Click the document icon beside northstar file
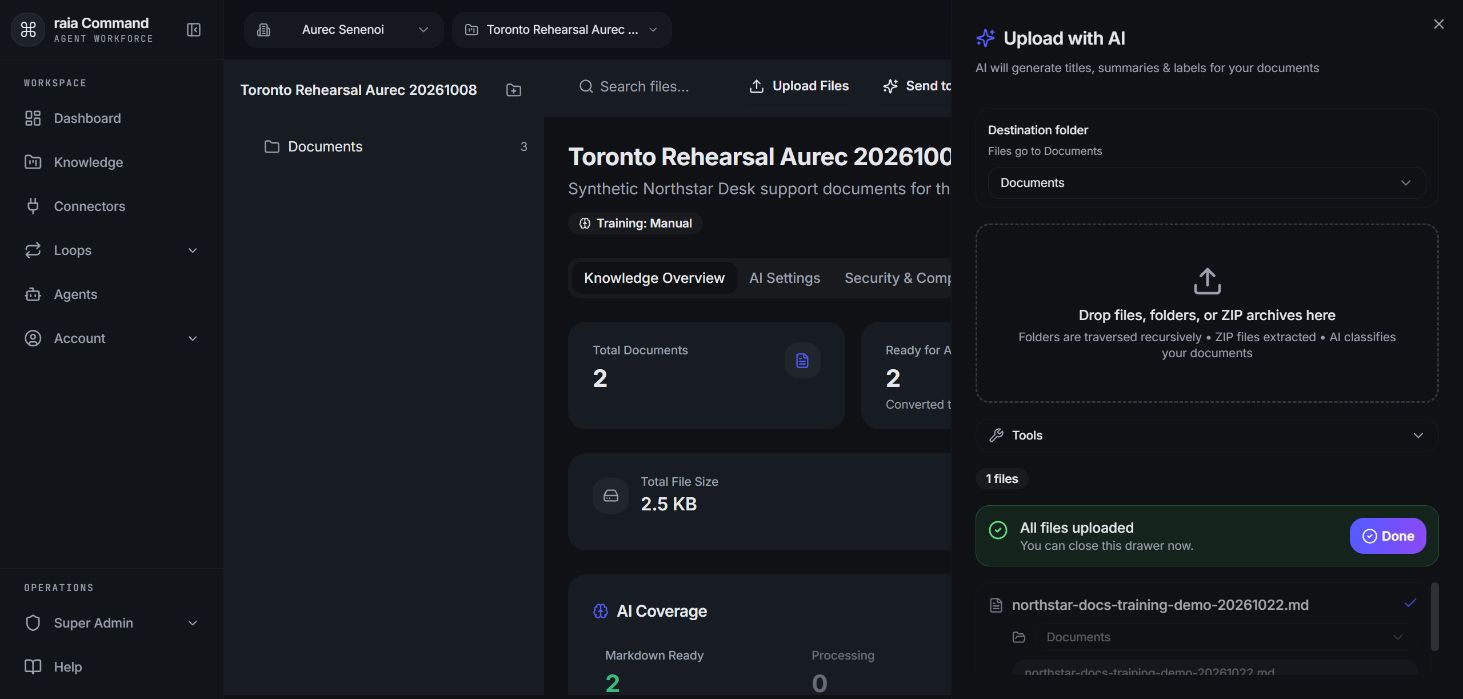This screenshot has width=1463, height=699. pyautogui.click(x=996, y=605)
